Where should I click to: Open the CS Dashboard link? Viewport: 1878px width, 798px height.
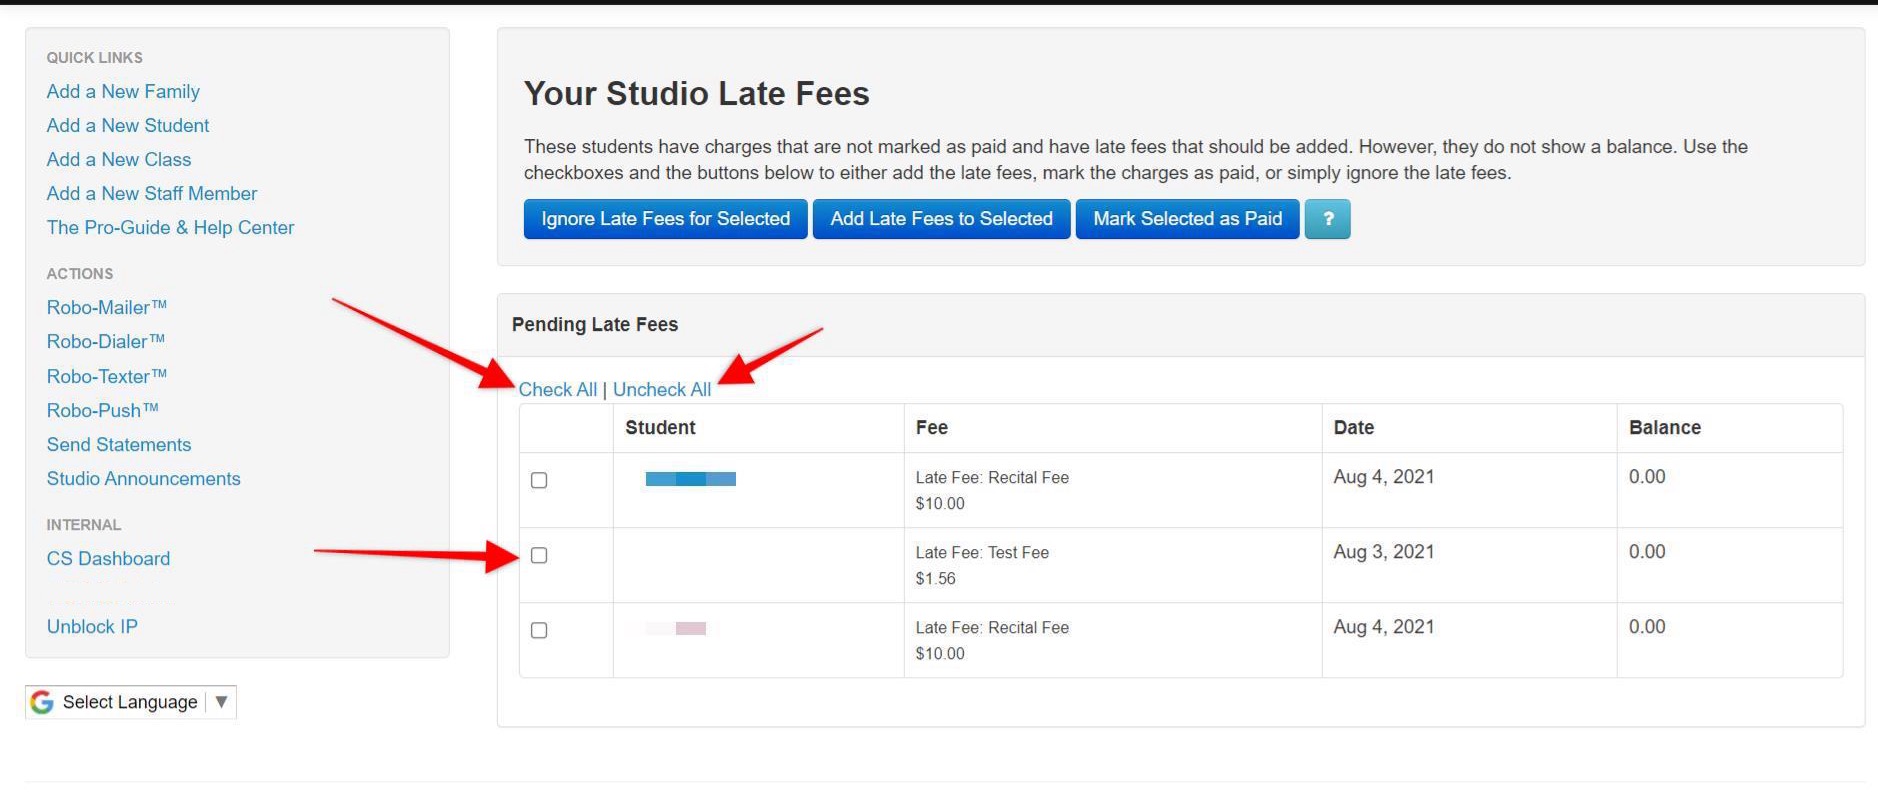coord(108,559)
